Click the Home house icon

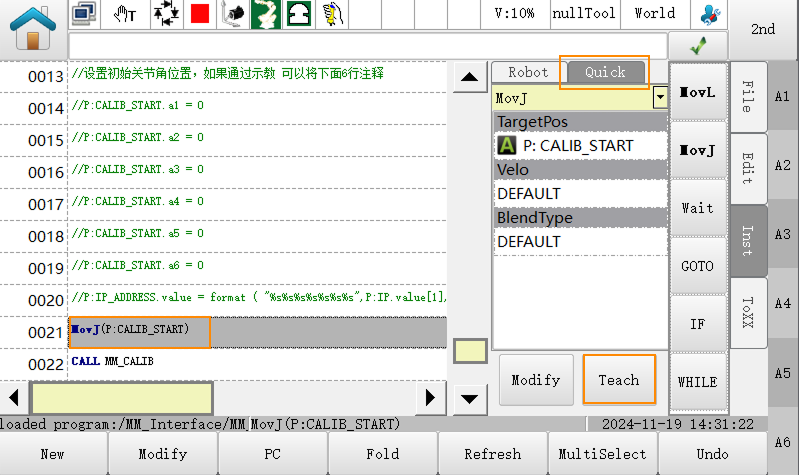click(33, 28)
